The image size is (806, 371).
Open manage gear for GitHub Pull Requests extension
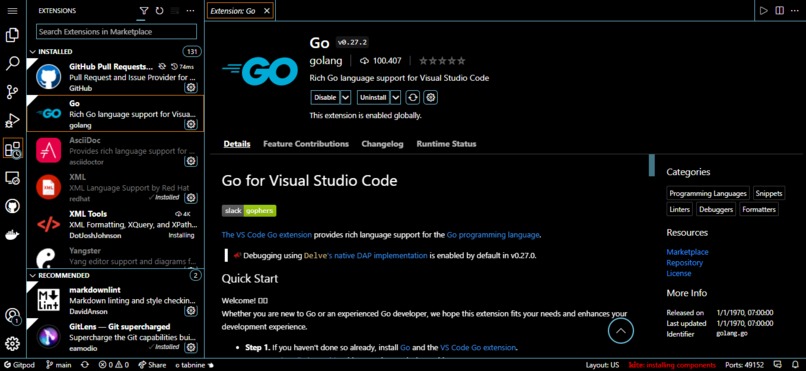(x=191, y=88)
